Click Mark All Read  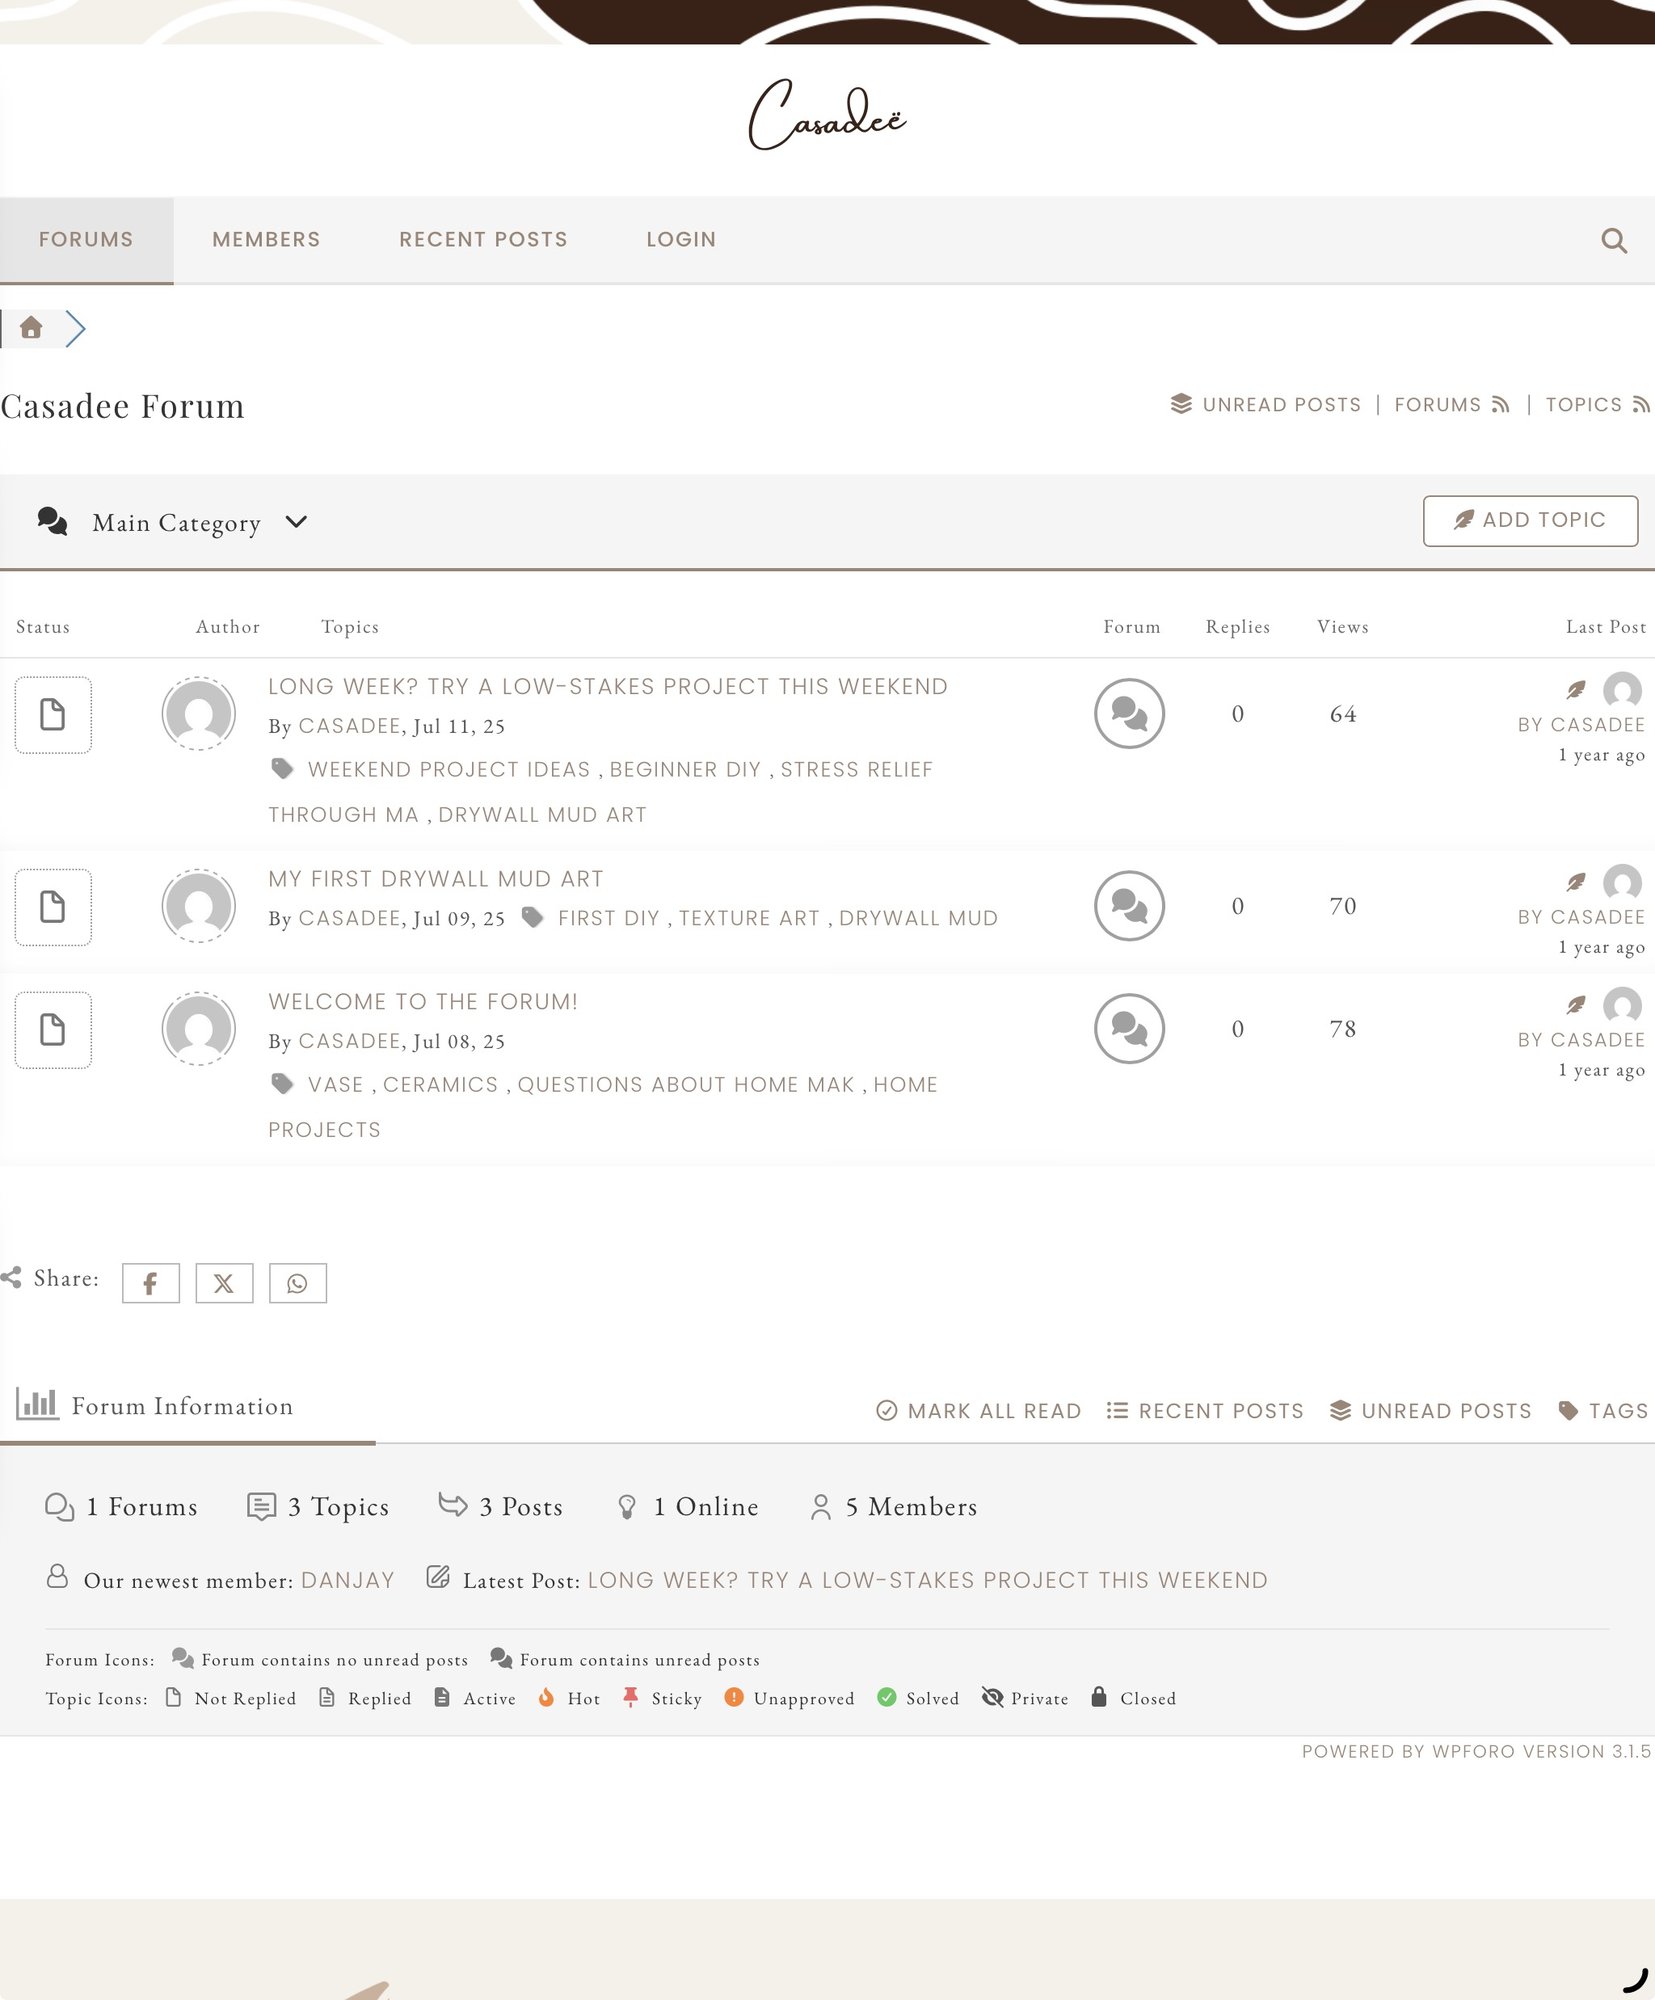[978, 1411]
